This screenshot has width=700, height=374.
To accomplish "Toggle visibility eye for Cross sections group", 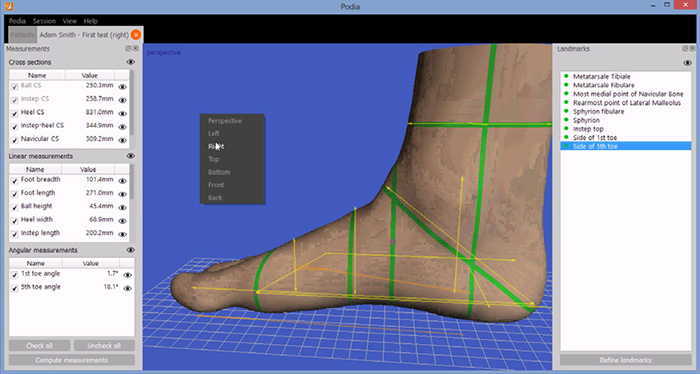I will point(130,62).
